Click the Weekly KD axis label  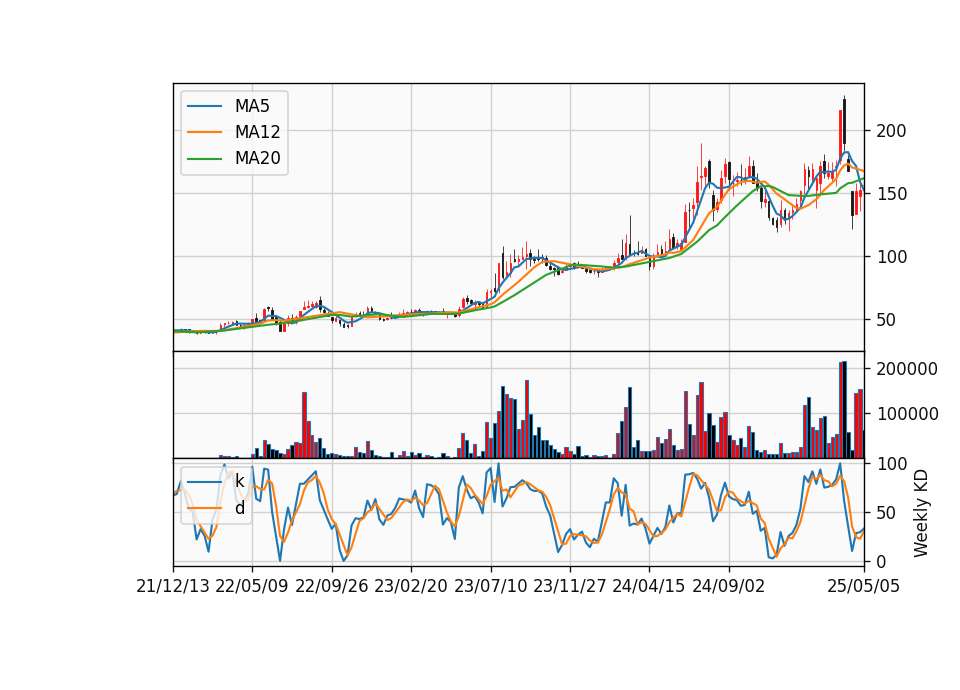coord(921,513)
